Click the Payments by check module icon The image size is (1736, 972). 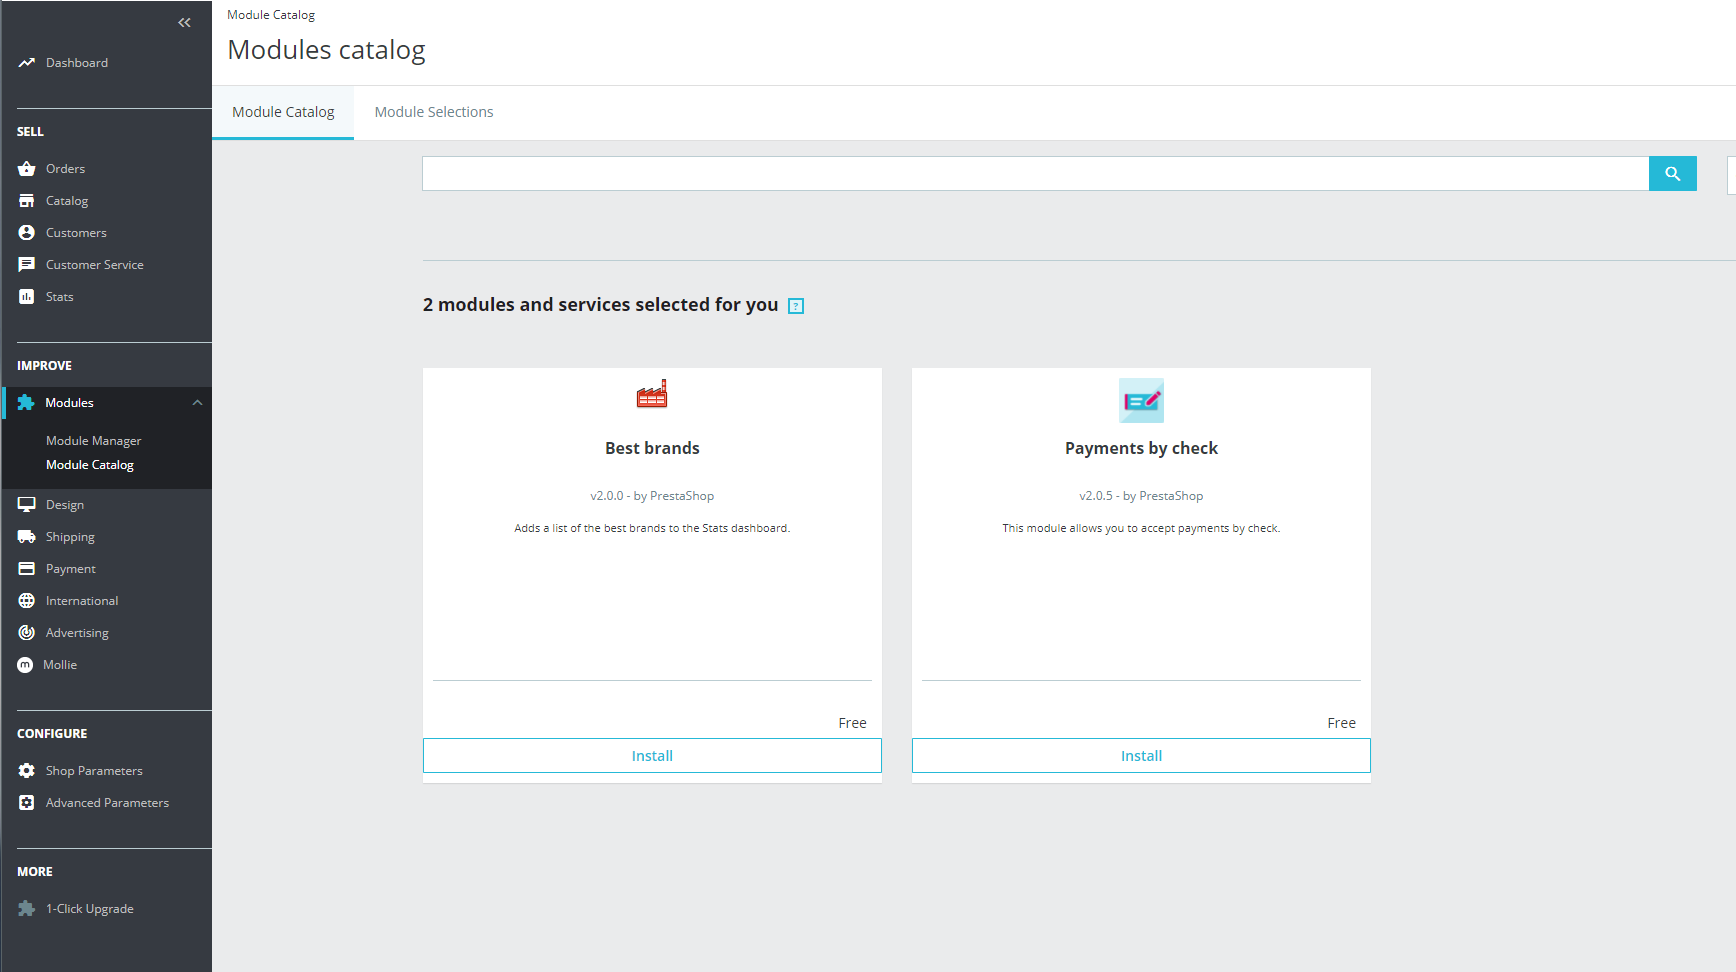(x=1141, y=400)
